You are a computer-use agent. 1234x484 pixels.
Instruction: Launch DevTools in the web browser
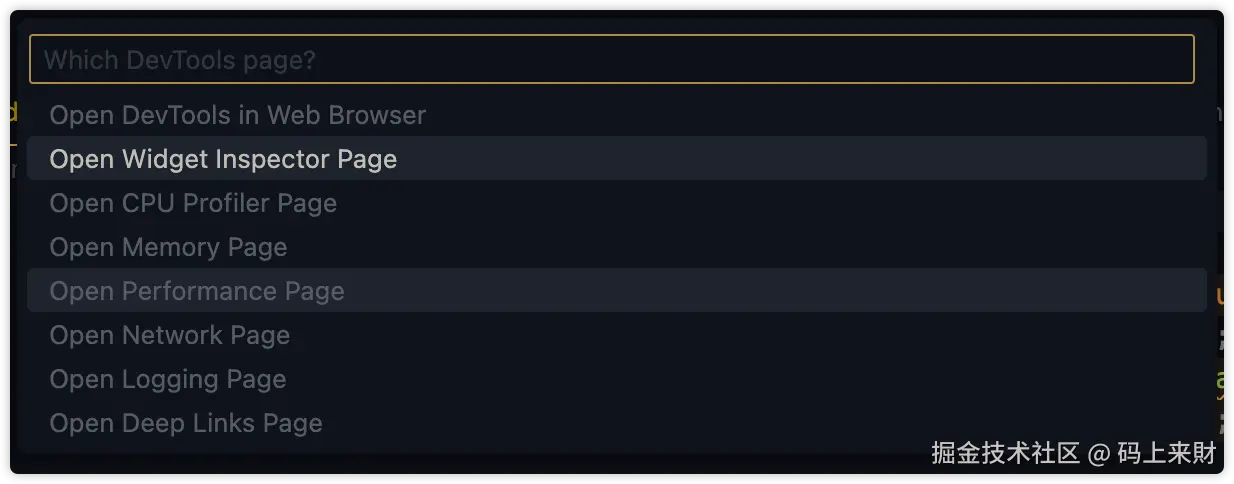point(237,115)
